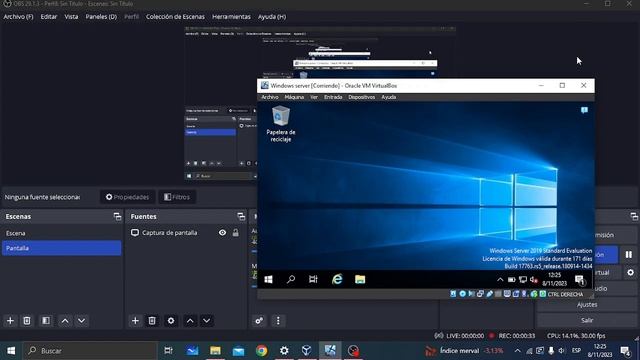Click the Índice merval news widget
The height and width of the screenshot is (360, 640).
point(464,351)
